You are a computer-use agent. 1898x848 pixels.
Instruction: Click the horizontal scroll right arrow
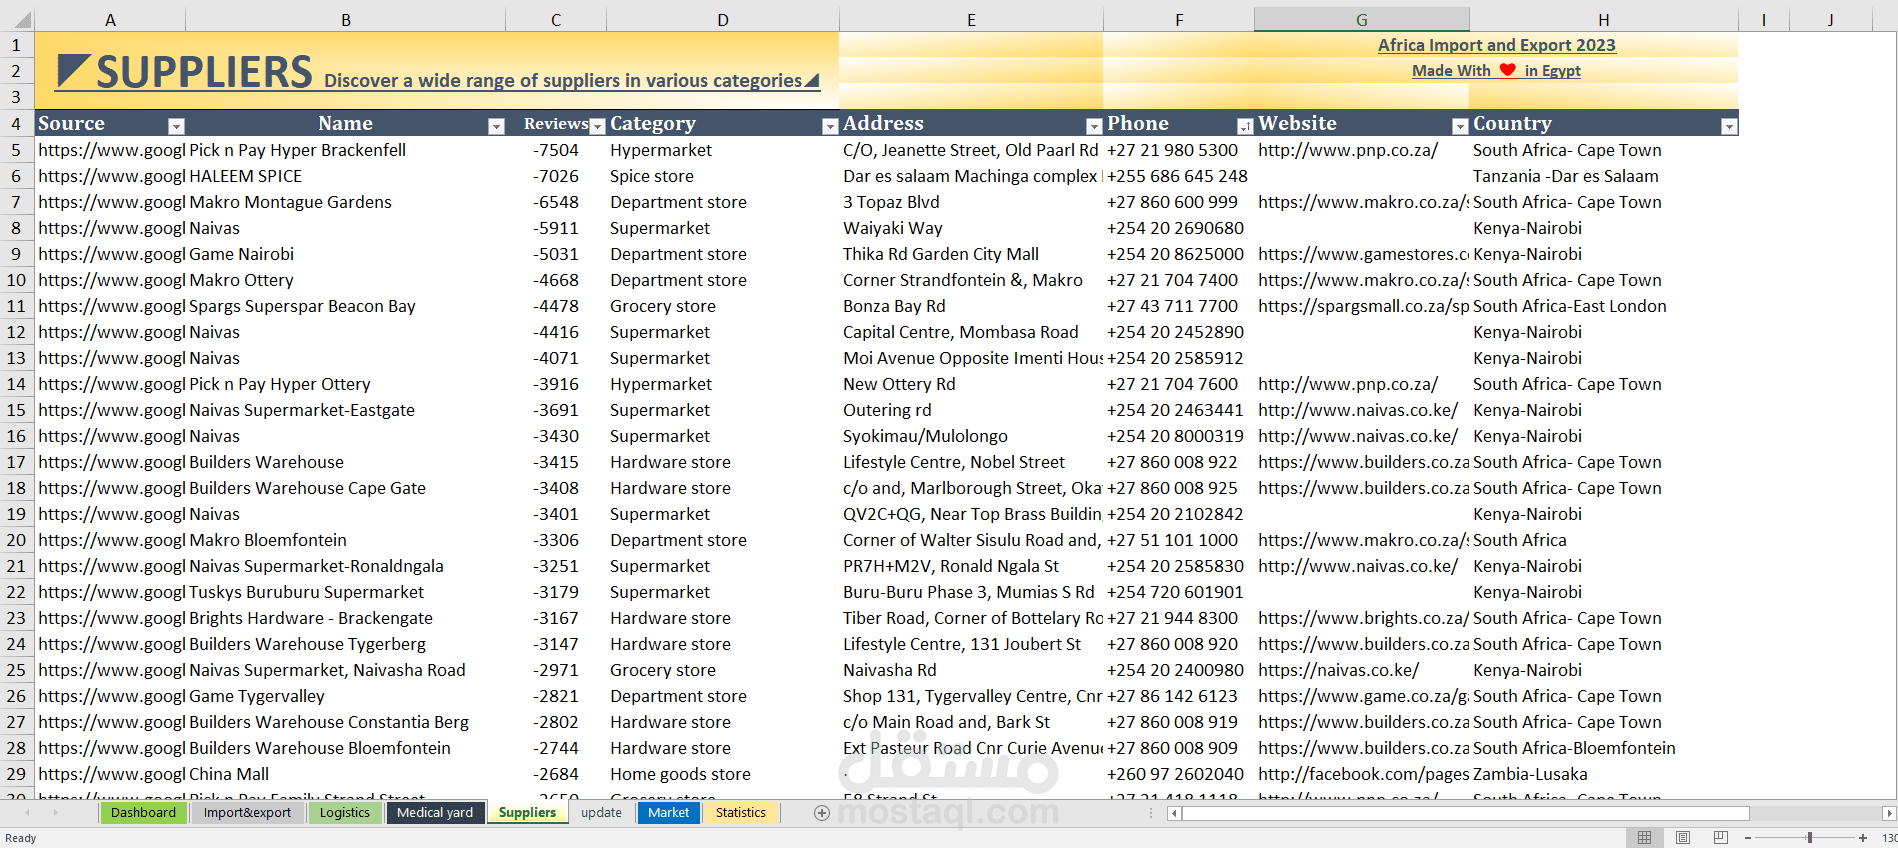(x=1889, y=813)
